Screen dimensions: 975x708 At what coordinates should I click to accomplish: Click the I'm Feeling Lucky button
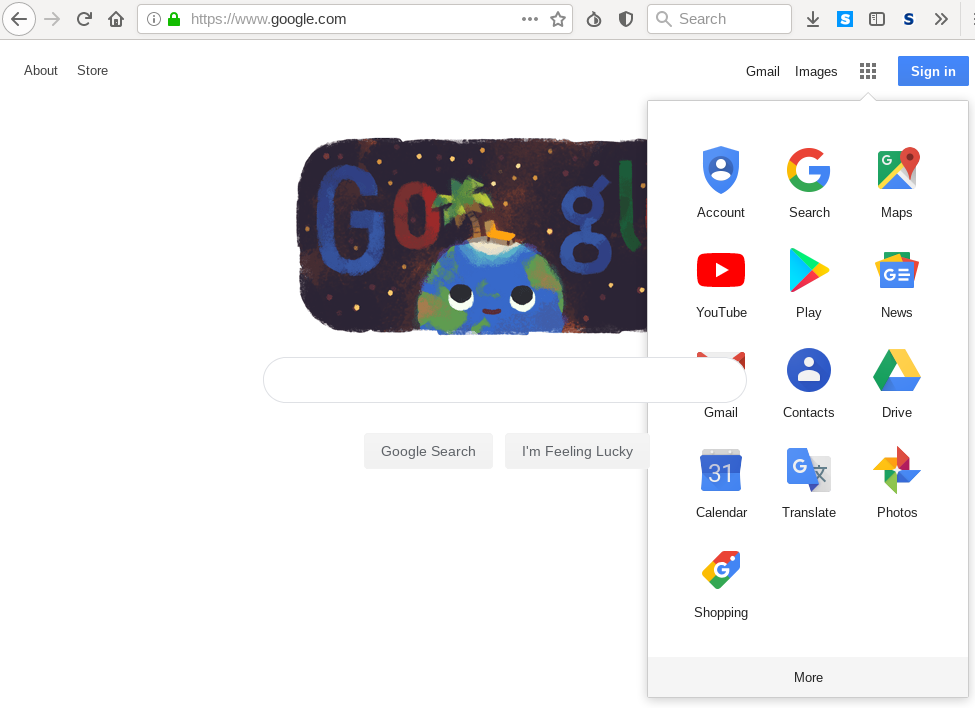point(577,451)
